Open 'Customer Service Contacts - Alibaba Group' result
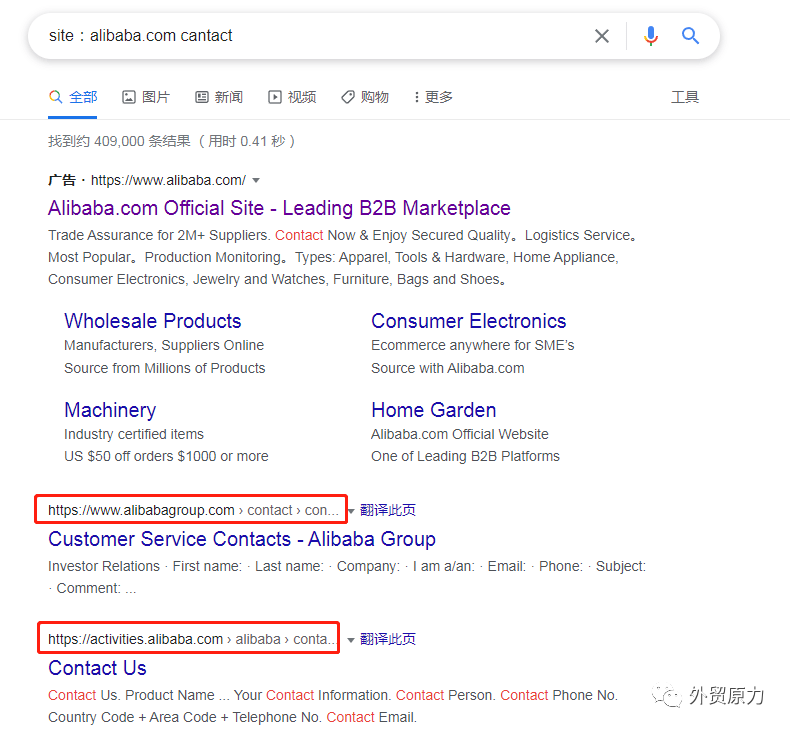The image size is (790, 730). pos(242,539)
